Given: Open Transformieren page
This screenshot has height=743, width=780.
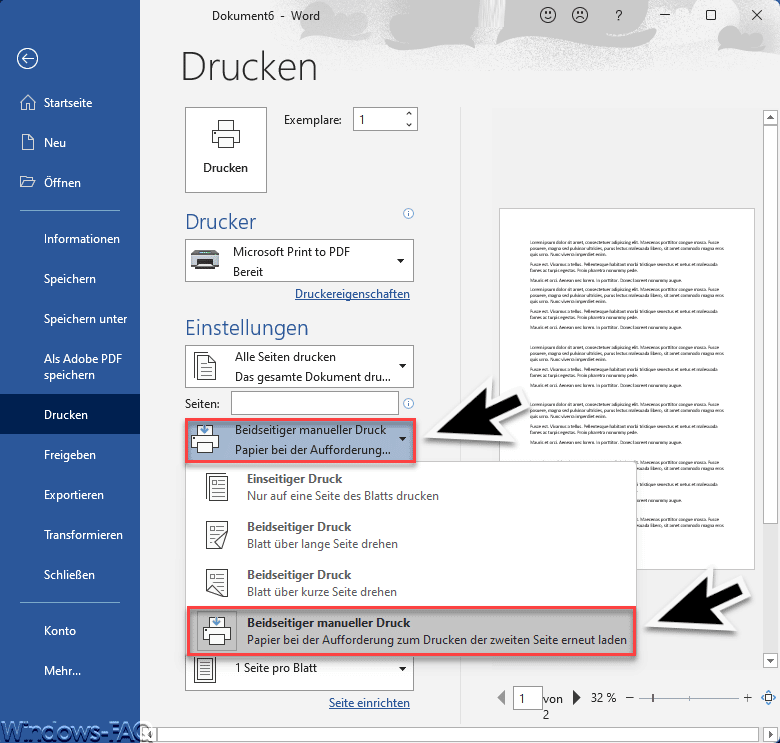Looking at the screenshot, I should 83,535.
